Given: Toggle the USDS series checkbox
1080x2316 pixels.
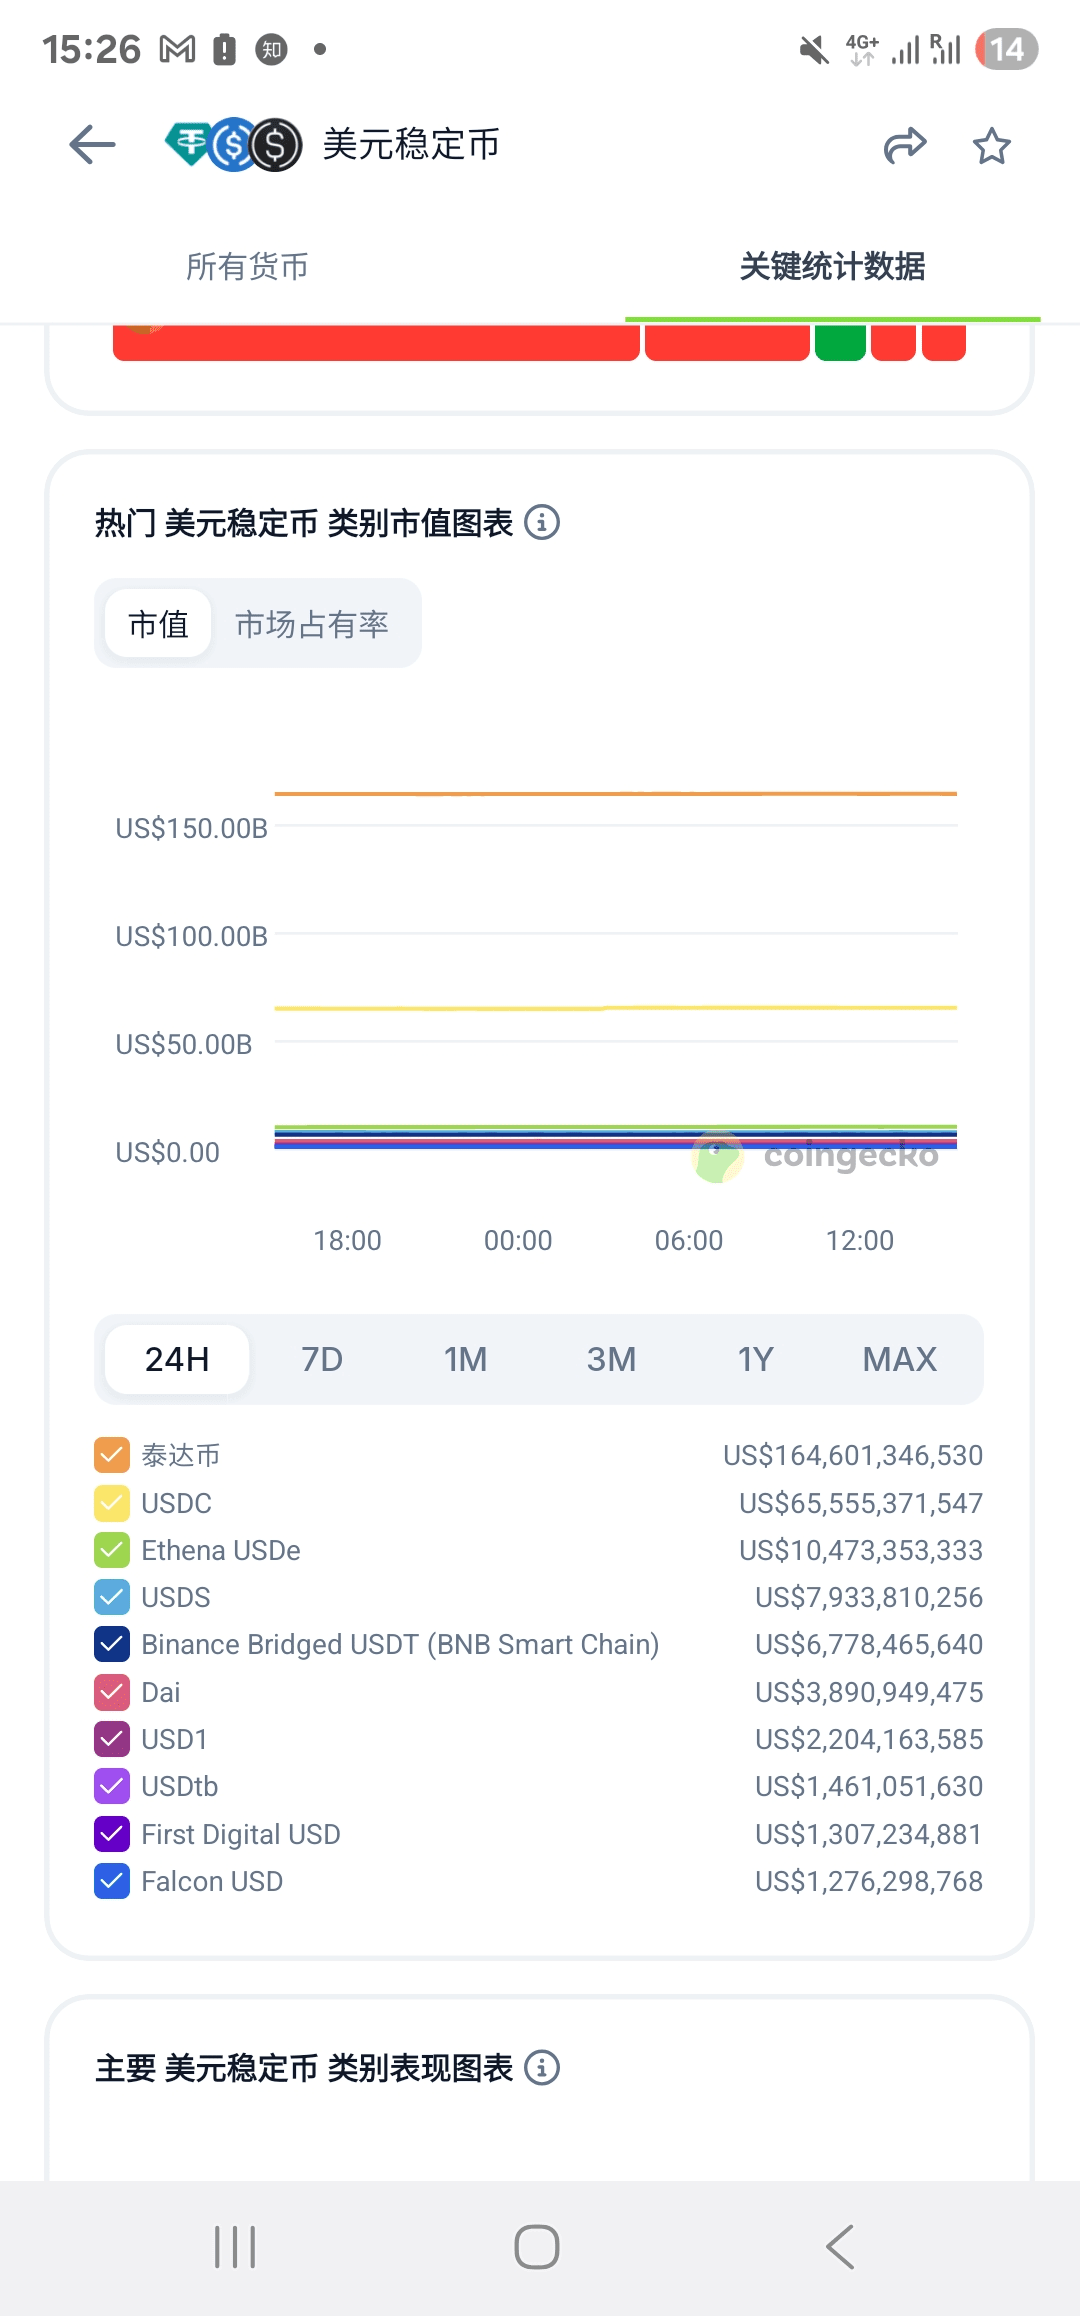Looking at the screenshot, I should coord(112,1597).
